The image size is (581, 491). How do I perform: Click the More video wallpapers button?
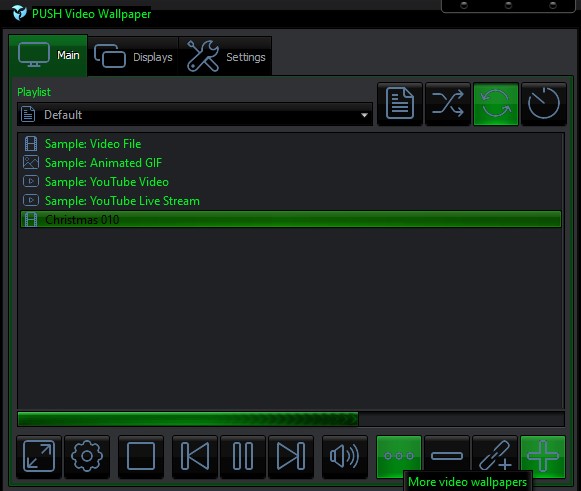tap(399, 456)
